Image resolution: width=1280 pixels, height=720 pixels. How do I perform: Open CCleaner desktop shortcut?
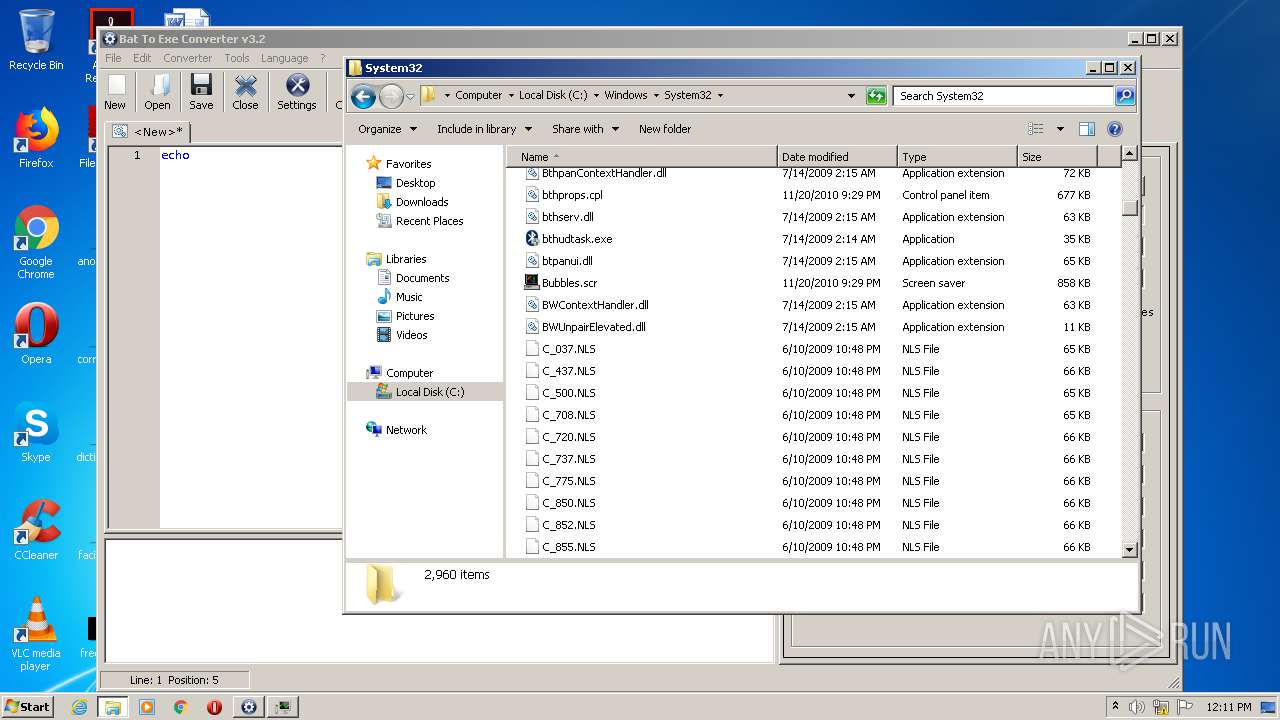point(36,530)
